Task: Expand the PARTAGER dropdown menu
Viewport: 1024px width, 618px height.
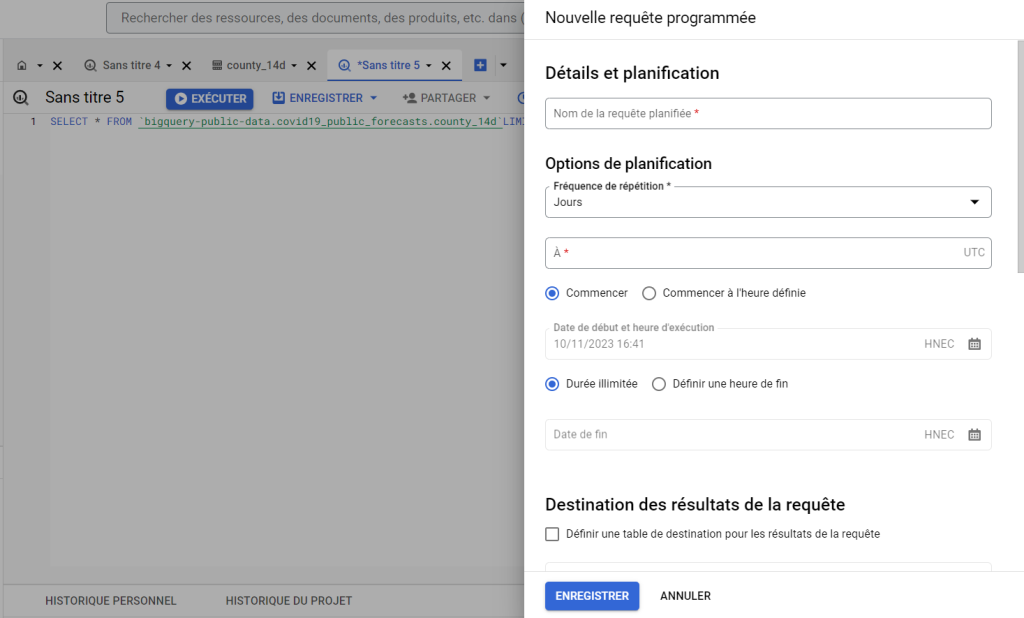Action: [486, 98]
